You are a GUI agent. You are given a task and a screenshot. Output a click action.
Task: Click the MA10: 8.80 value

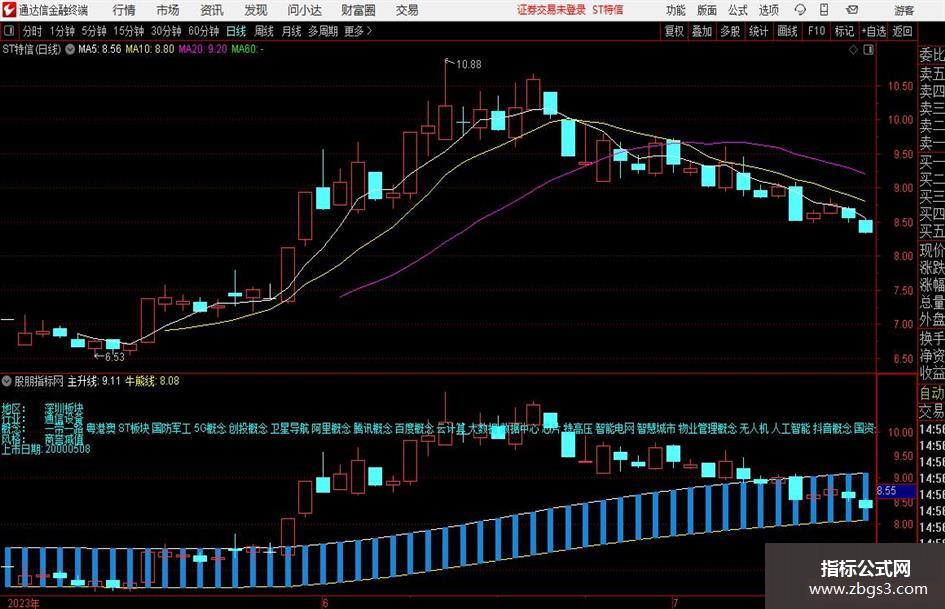(149, 49)
